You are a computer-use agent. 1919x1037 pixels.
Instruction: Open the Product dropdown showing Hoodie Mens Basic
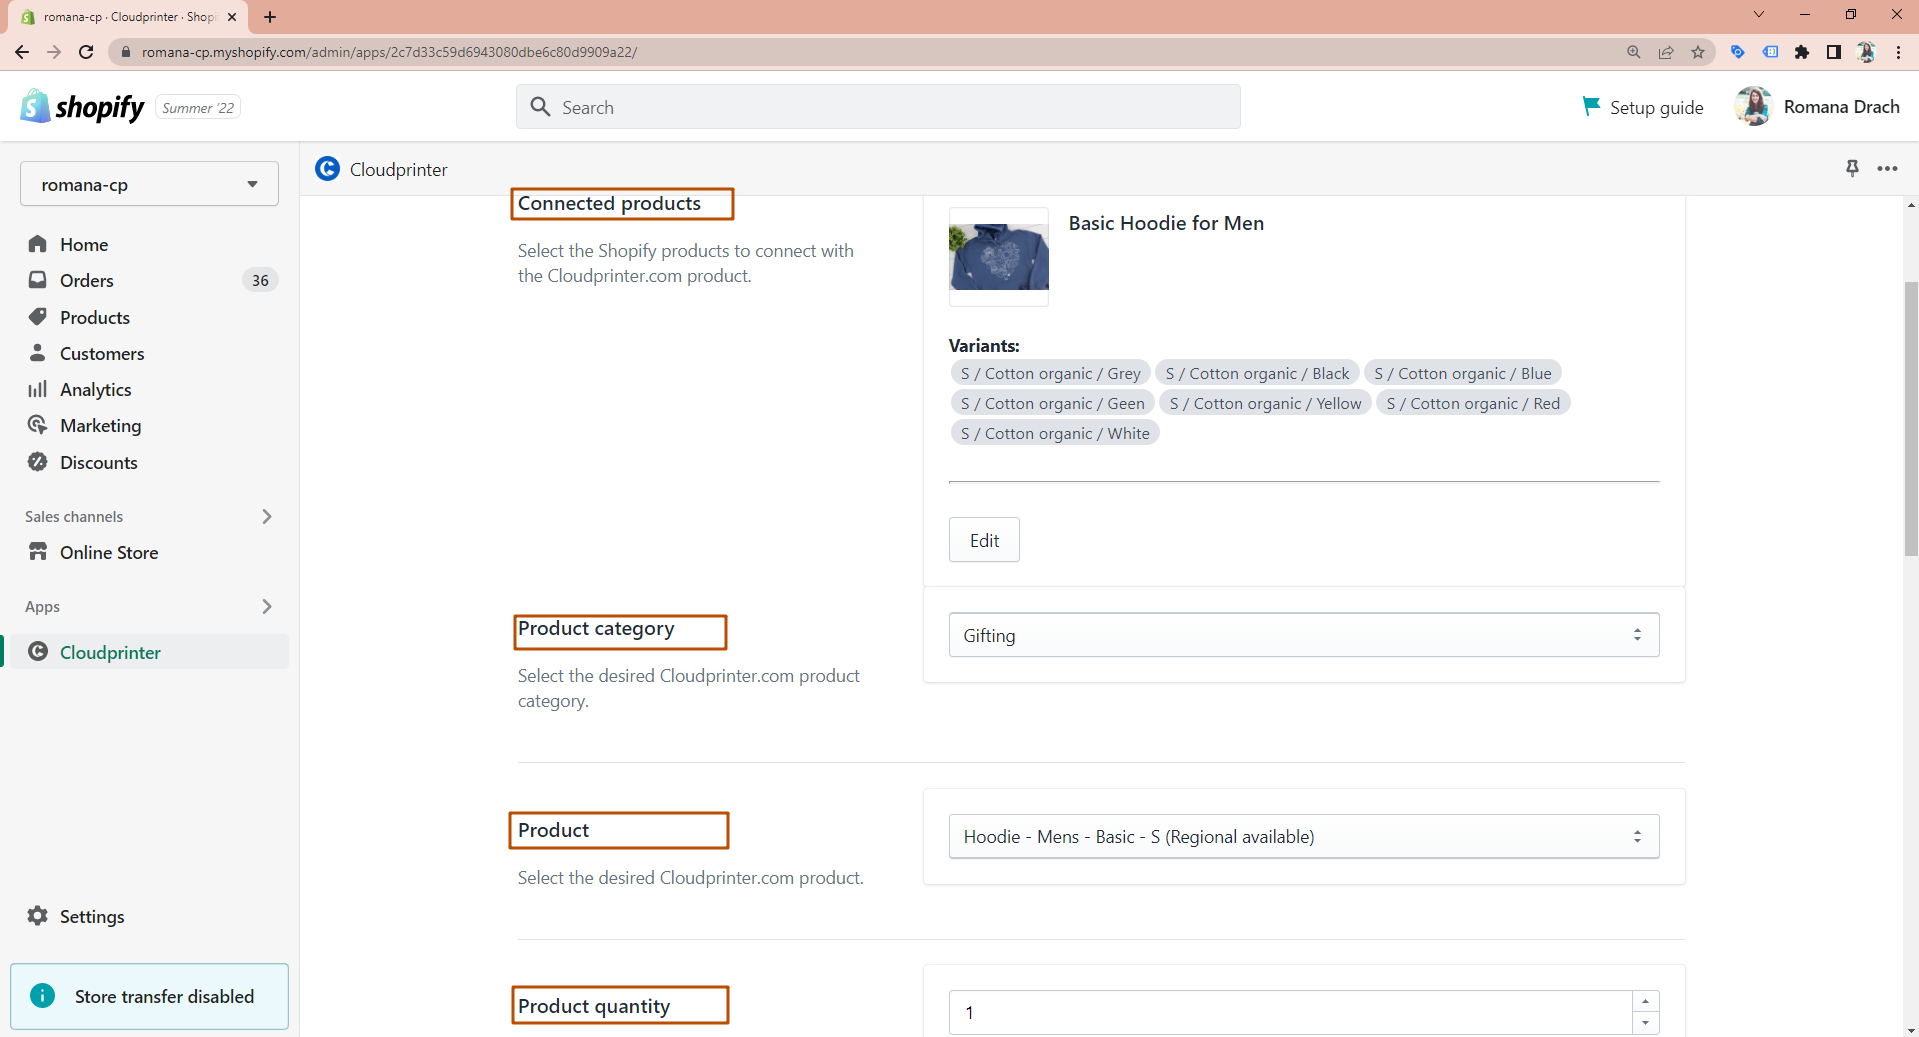pyautogui.click(x=1304, y=836)
